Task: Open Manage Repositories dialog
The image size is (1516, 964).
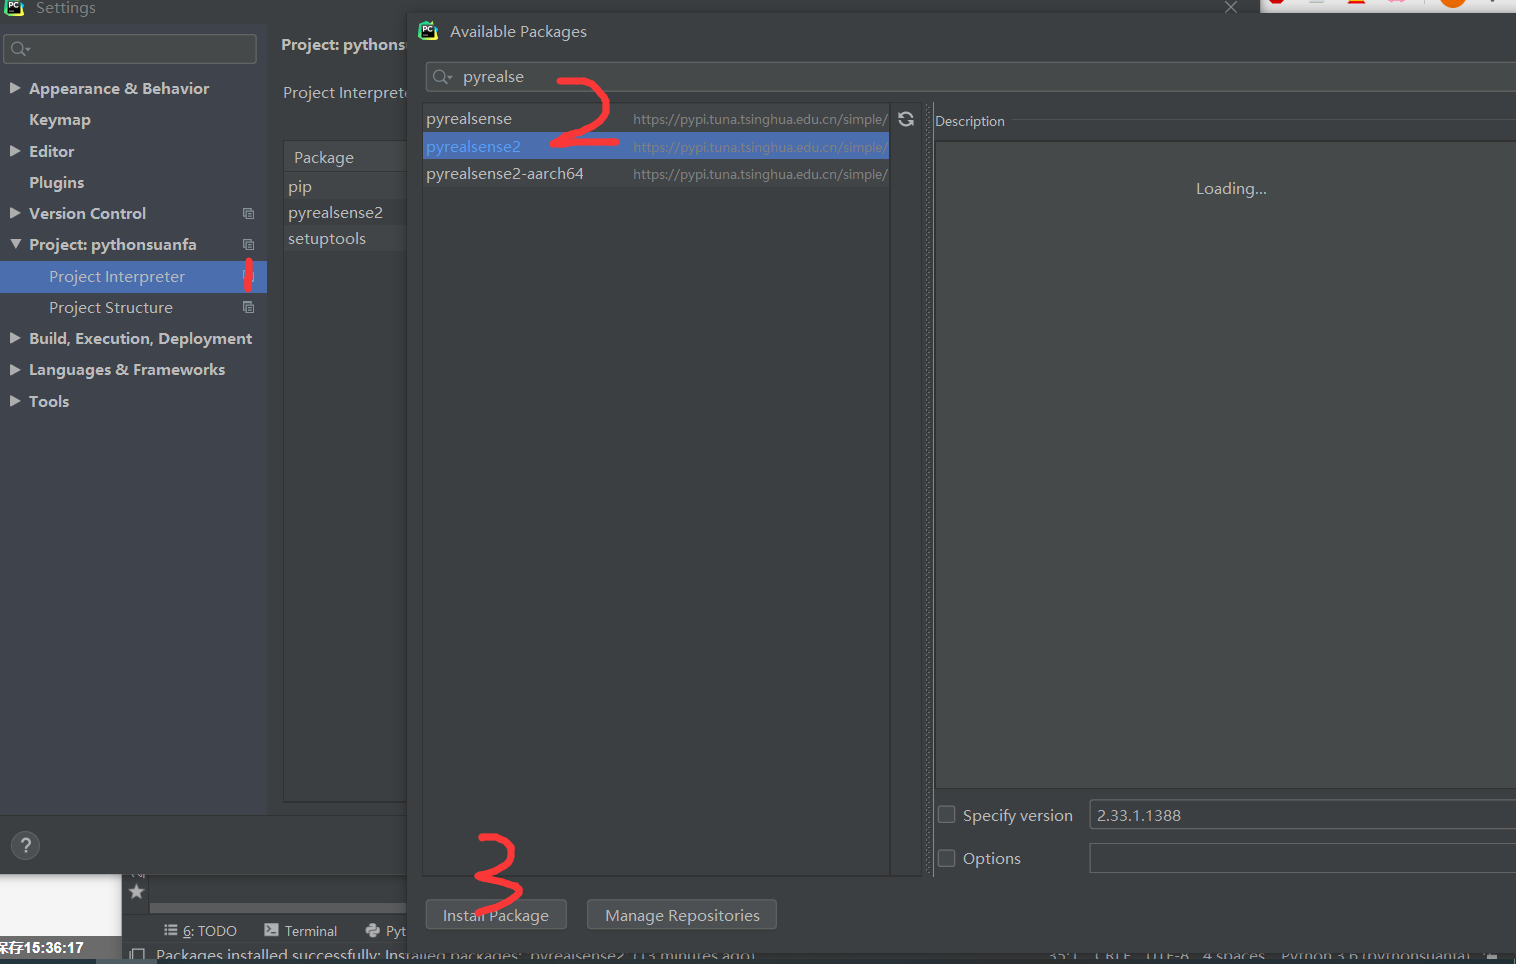Action: coord(681,914)
